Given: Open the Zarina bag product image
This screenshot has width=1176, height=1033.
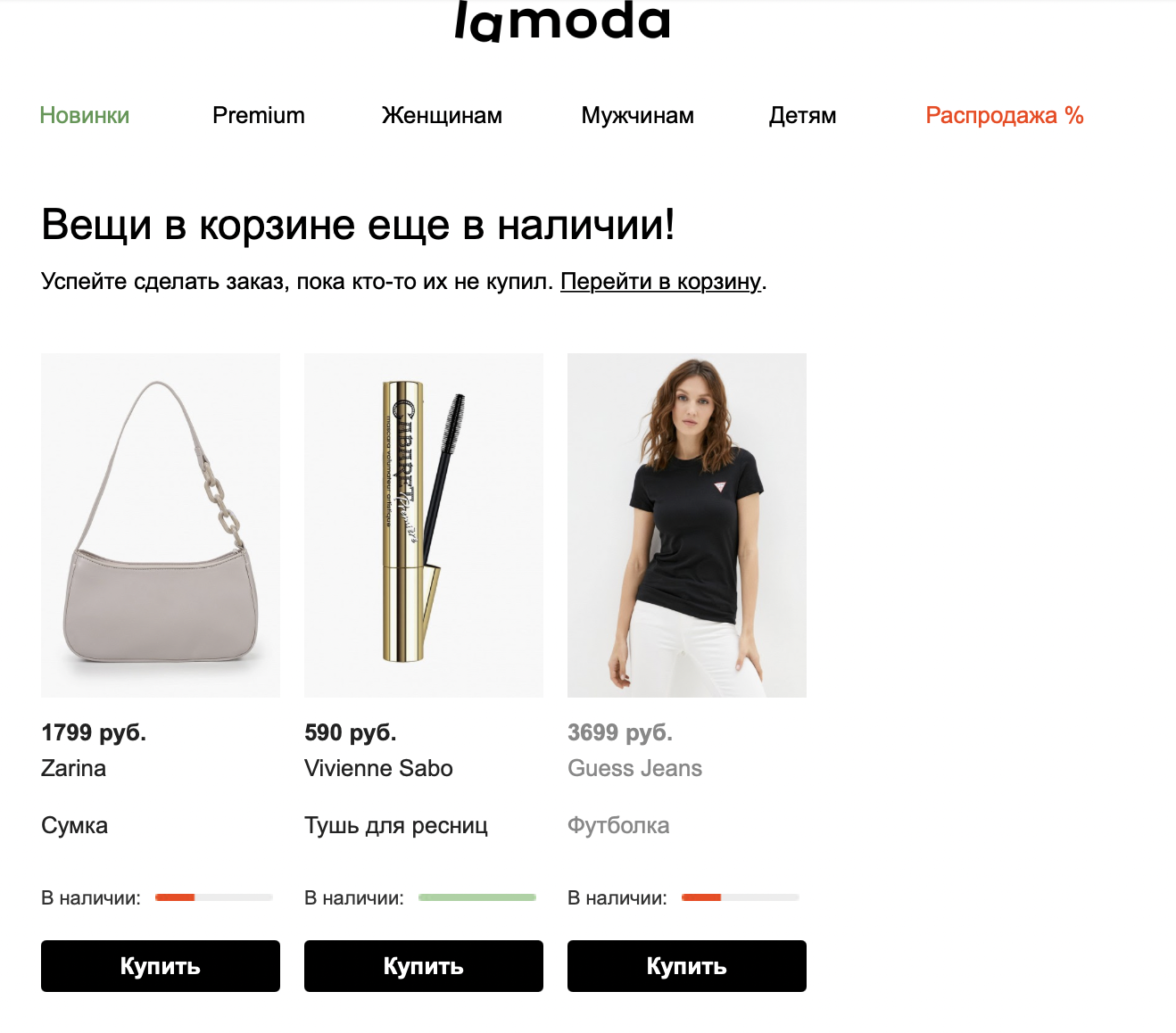Looking at the screenshot, I should [x=160, y=525].
